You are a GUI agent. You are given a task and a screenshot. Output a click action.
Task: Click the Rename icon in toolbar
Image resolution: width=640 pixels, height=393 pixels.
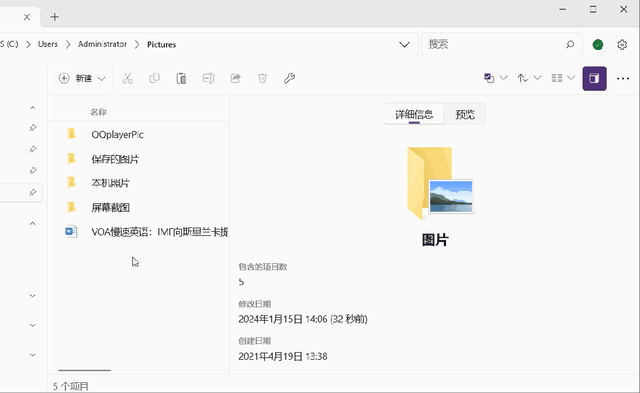click(x=208, y=78)
